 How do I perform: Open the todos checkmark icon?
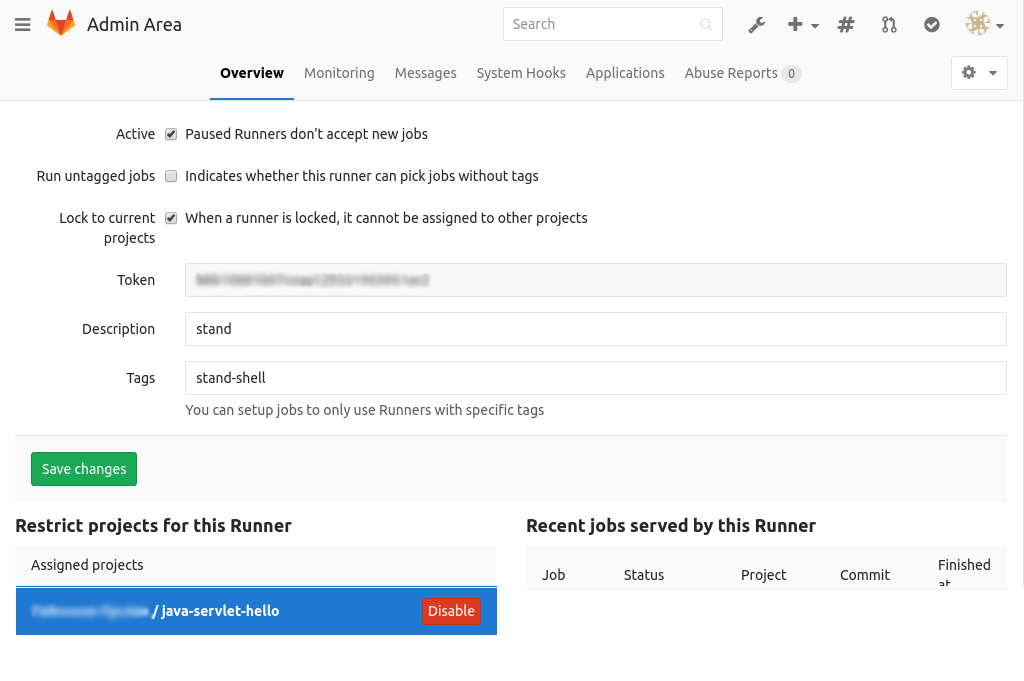coord(932,25)
